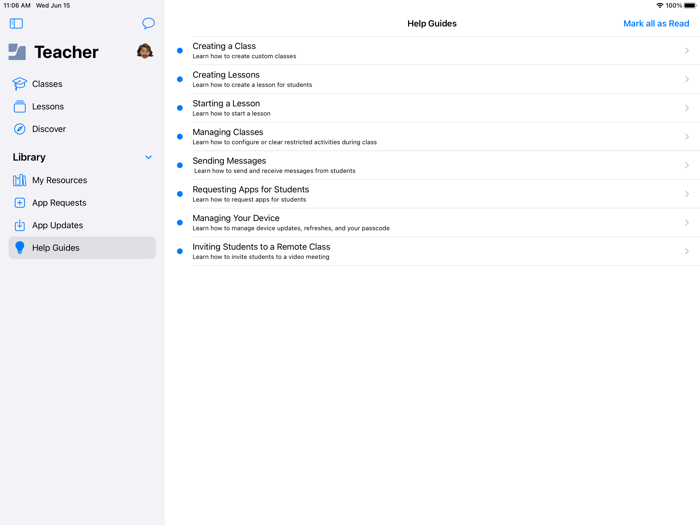Open My Resources in Library
Viewport: 700px width, 525px height.
[82, 180]
